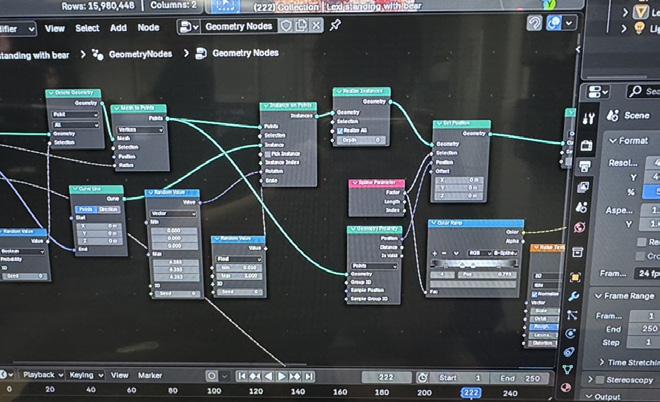Open the node editor Select menu
The image size is (660, 402).
[87, 28]
